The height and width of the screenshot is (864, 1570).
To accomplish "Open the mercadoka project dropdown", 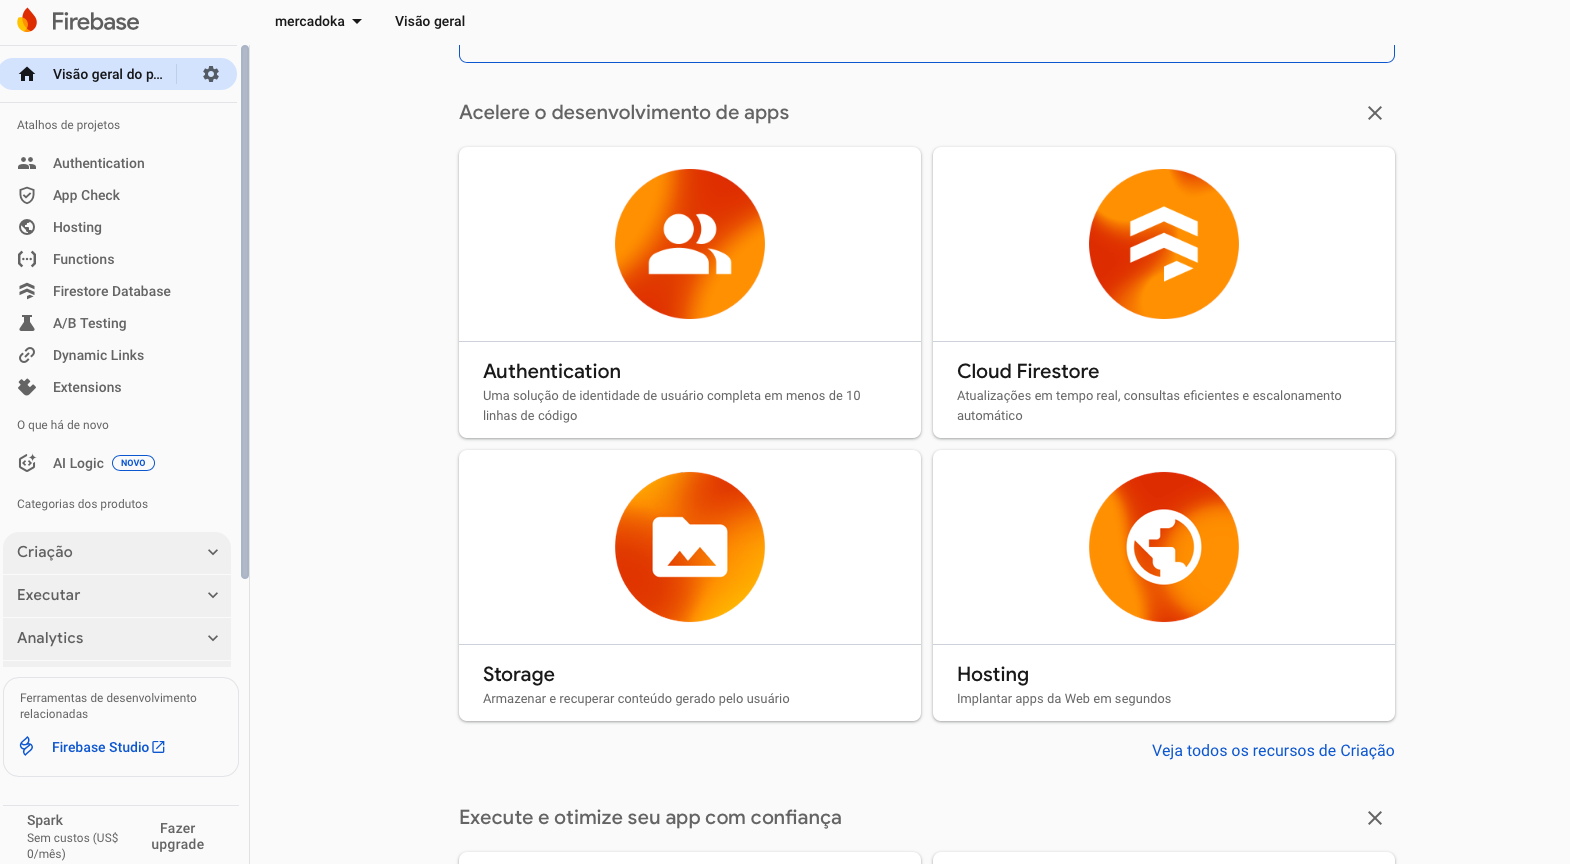I will 318,21.
